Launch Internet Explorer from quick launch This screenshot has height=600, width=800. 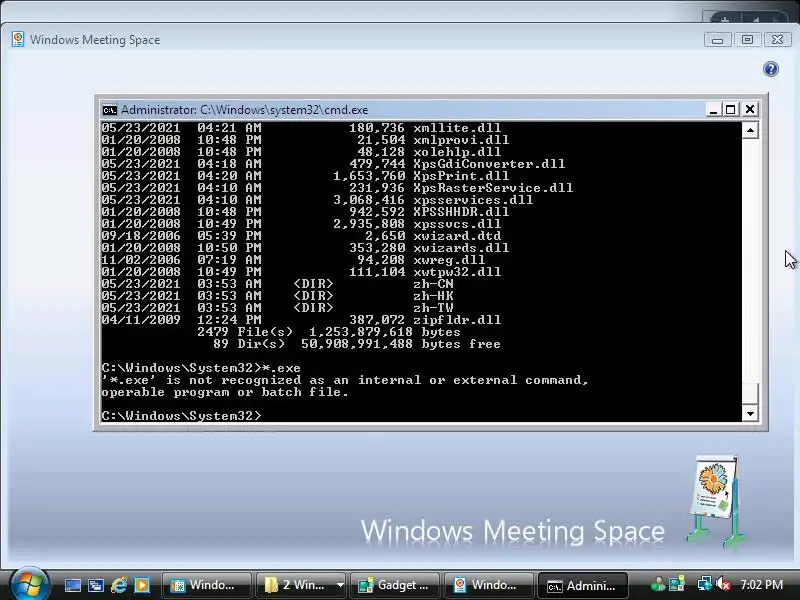119,585
